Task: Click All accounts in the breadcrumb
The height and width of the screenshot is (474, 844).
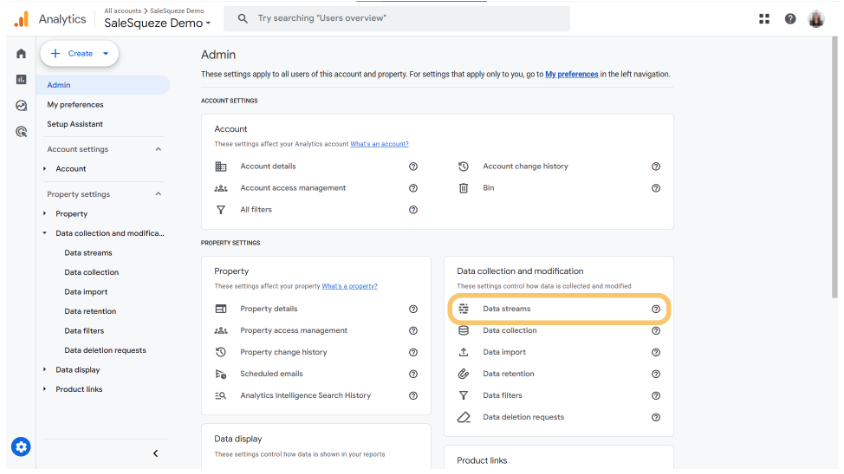Action: tap(123, 11)
